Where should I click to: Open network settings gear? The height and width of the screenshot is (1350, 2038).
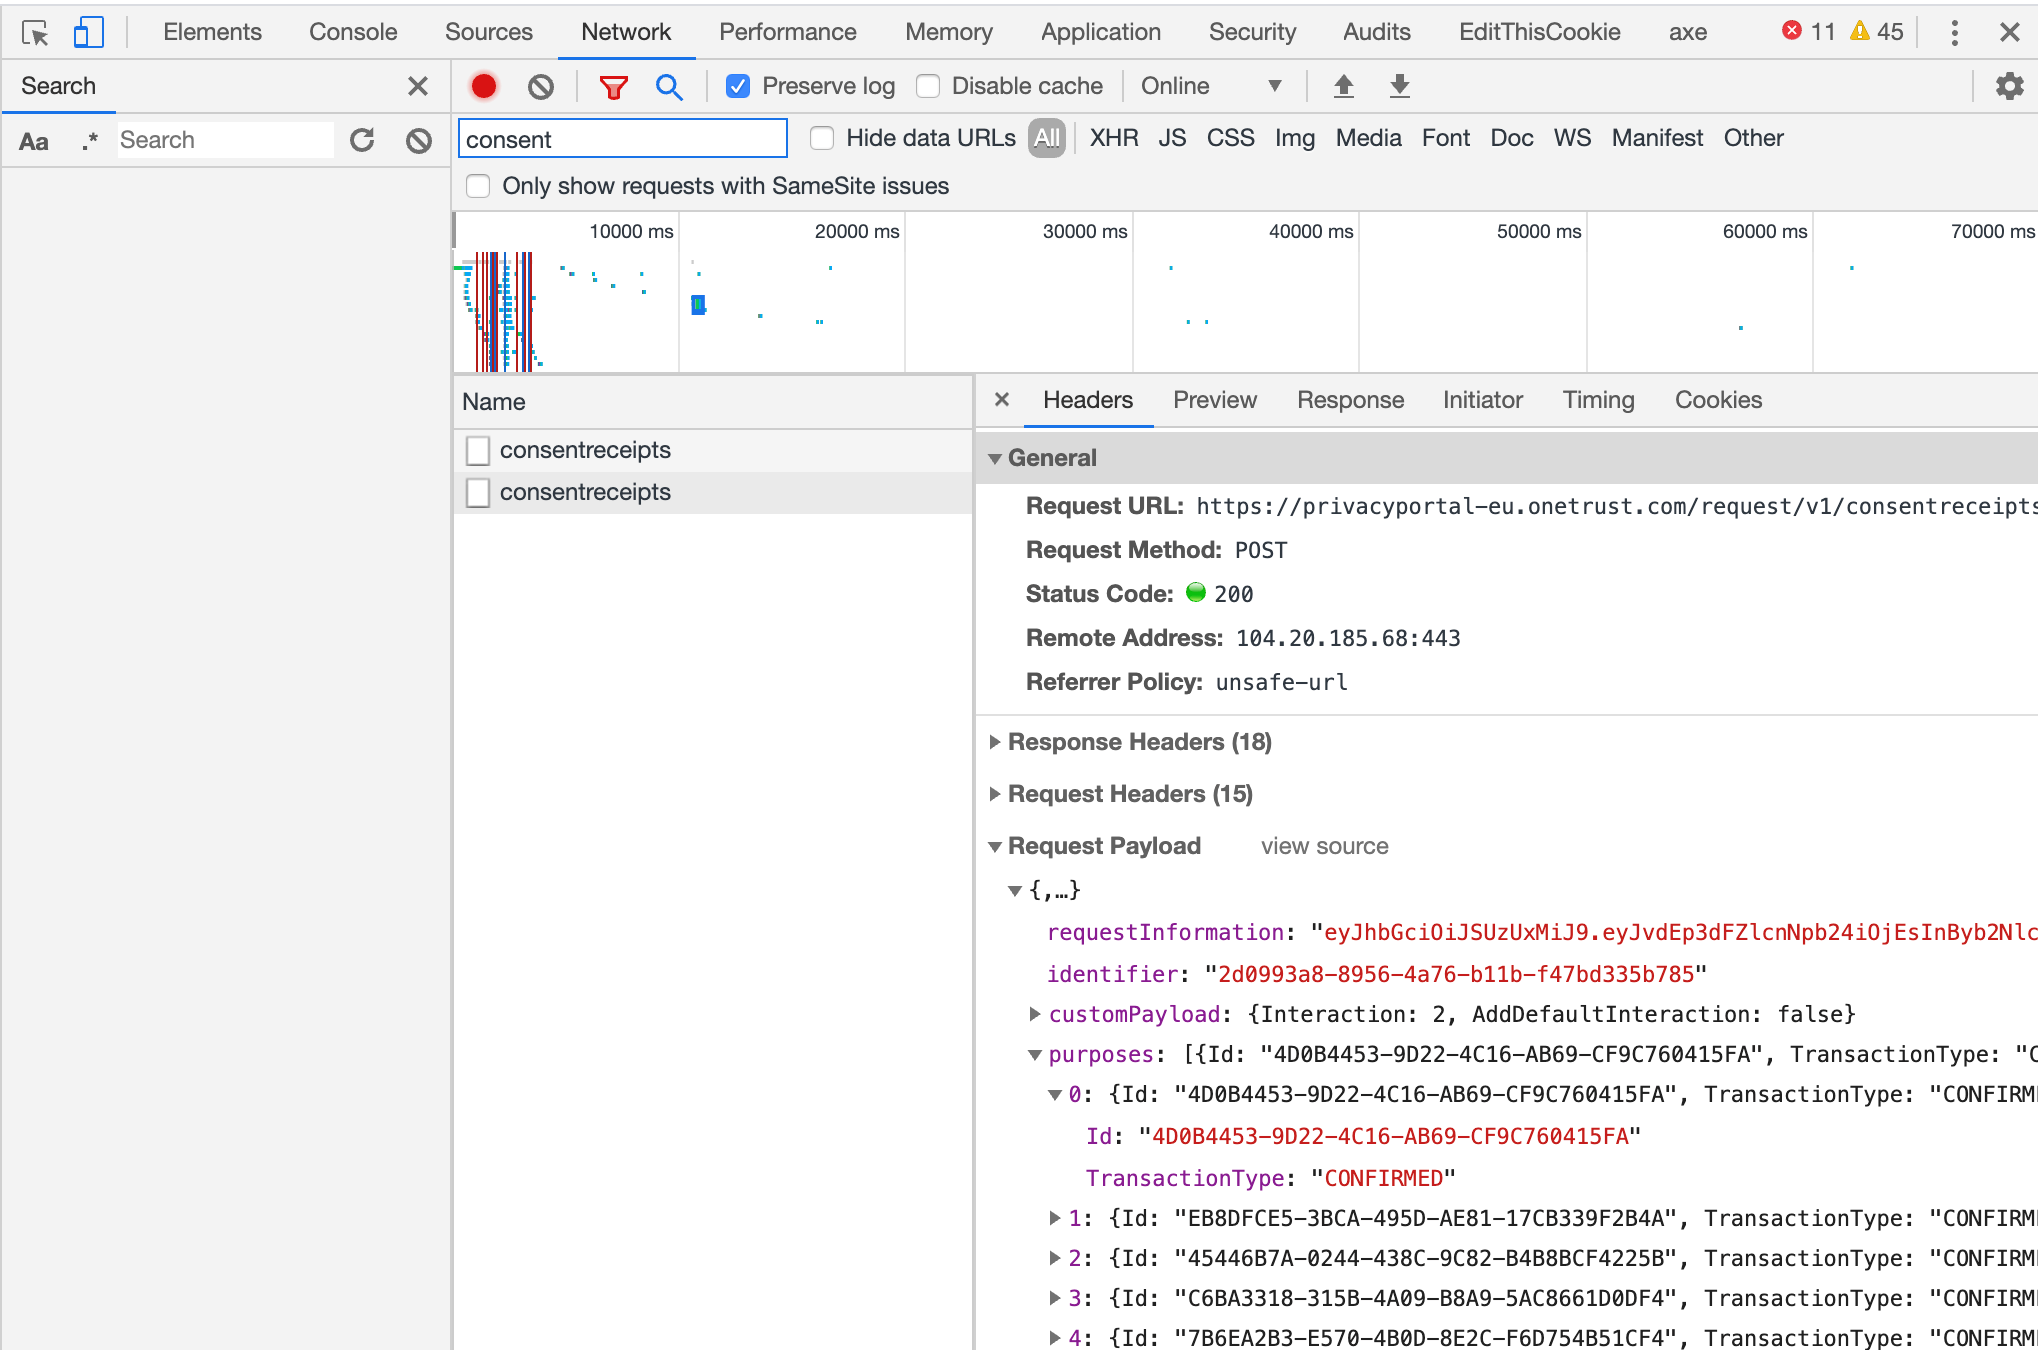(2009, 86)
